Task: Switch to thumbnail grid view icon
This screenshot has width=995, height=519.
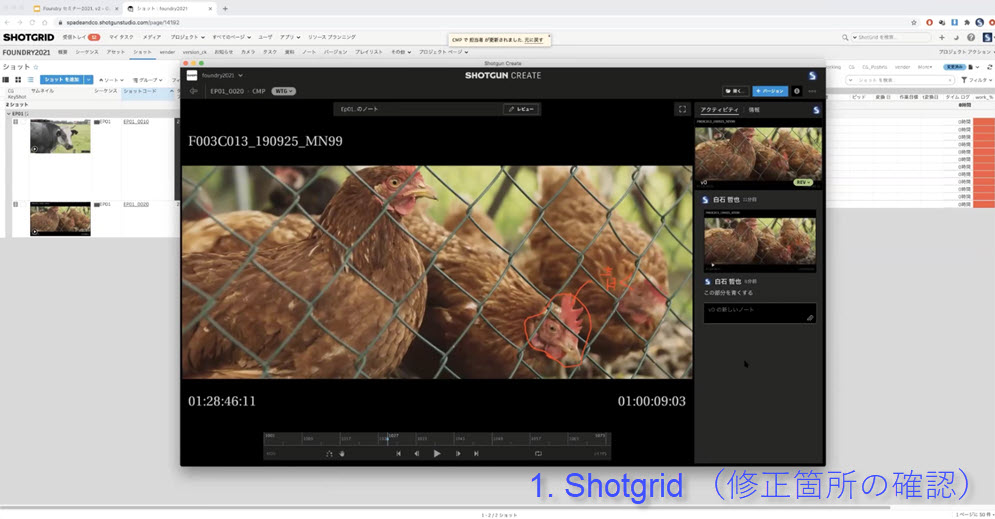Action: (18, 80)
